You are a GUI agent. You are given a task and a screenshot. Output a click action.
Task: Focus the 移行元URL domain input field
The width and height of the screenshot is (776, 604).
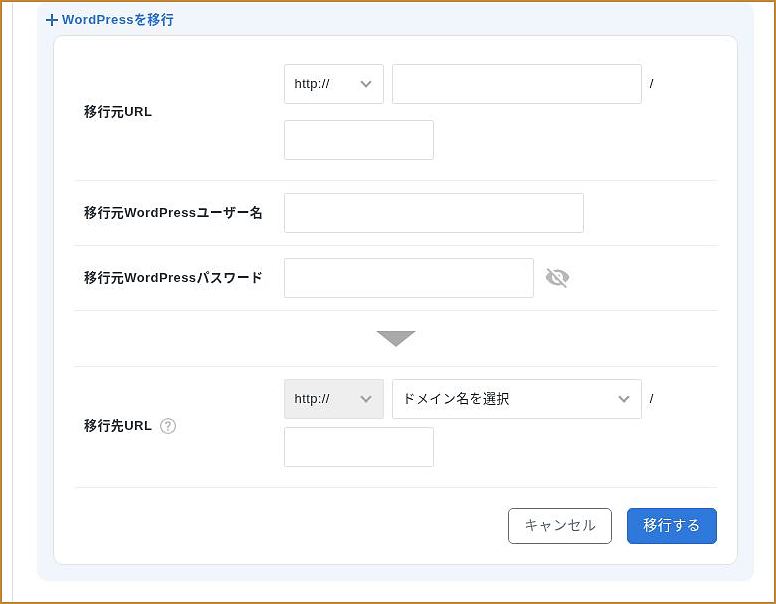[517, 84]
